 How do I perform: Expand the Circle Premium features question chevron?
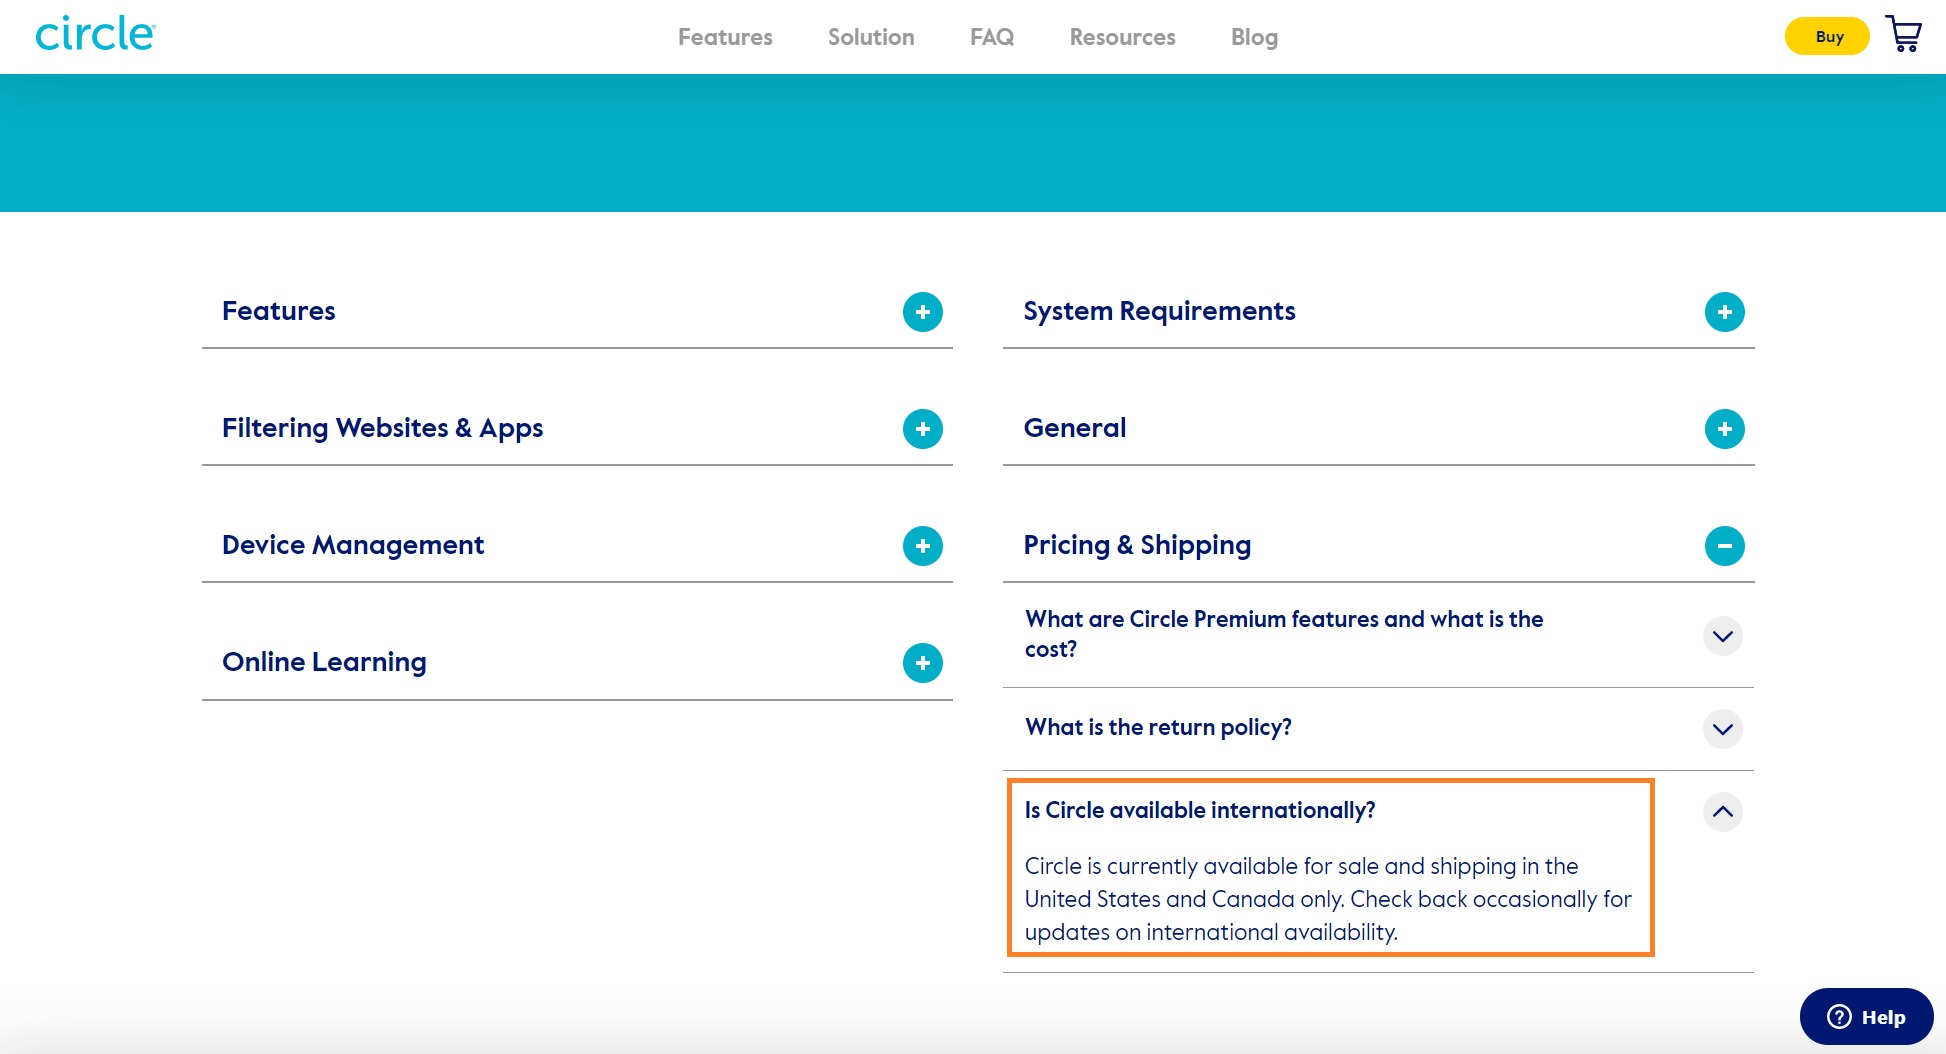pos(1722,636)
